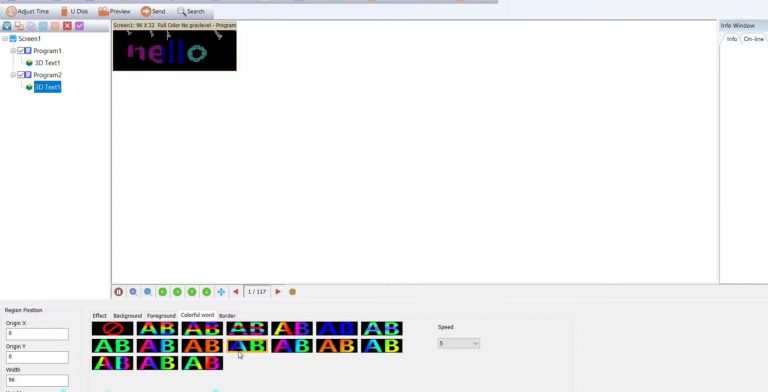This screenshot has height=392, width=768.
Task: Choose the no-effect red circle-slash swatch
Action: (x=112, y=328)
